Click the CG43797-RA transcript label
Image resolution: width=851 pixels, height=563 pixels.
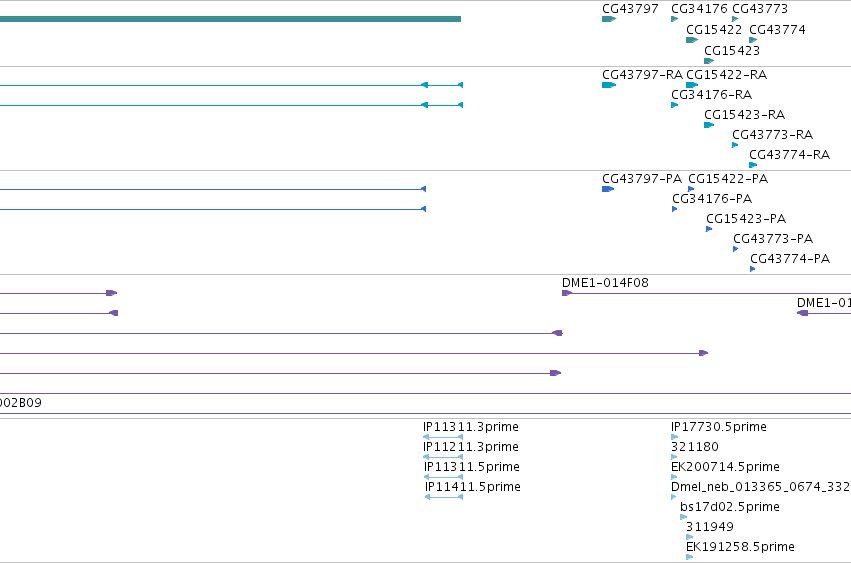coord(642,75)
